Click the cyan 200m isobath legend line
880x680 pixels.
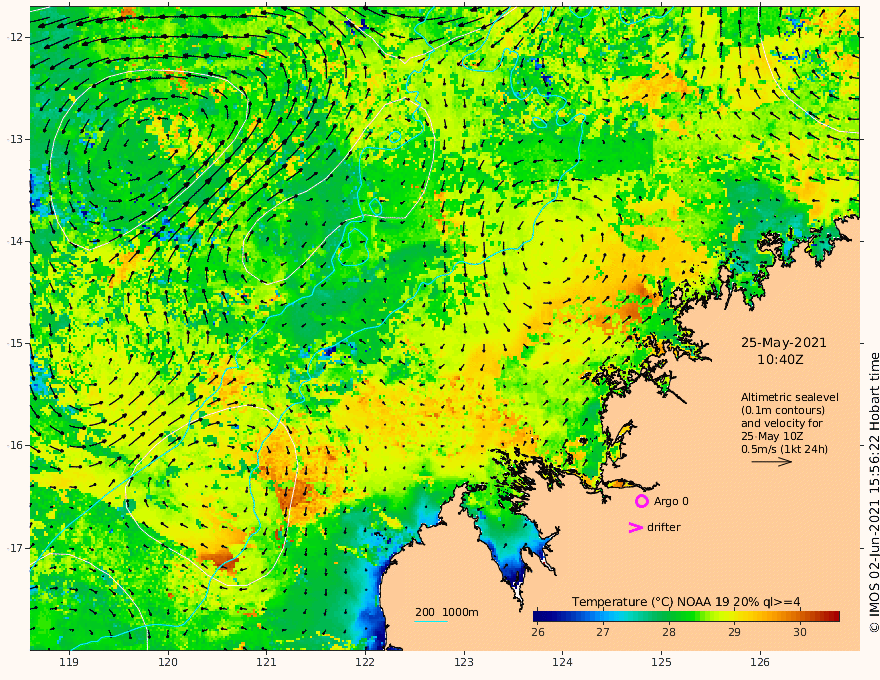tap(430, 621)
